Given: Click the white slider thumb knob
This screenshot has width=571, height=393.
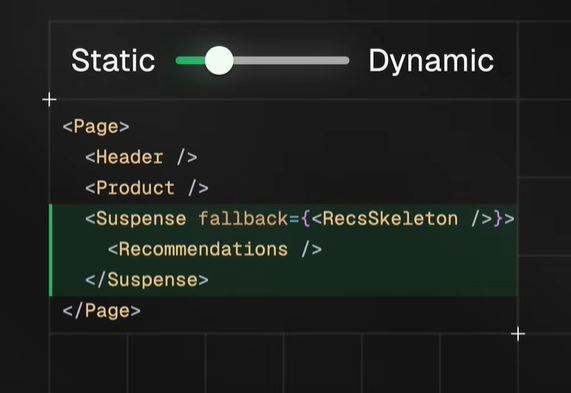Looking at the screenshot, I should point(219,60).
